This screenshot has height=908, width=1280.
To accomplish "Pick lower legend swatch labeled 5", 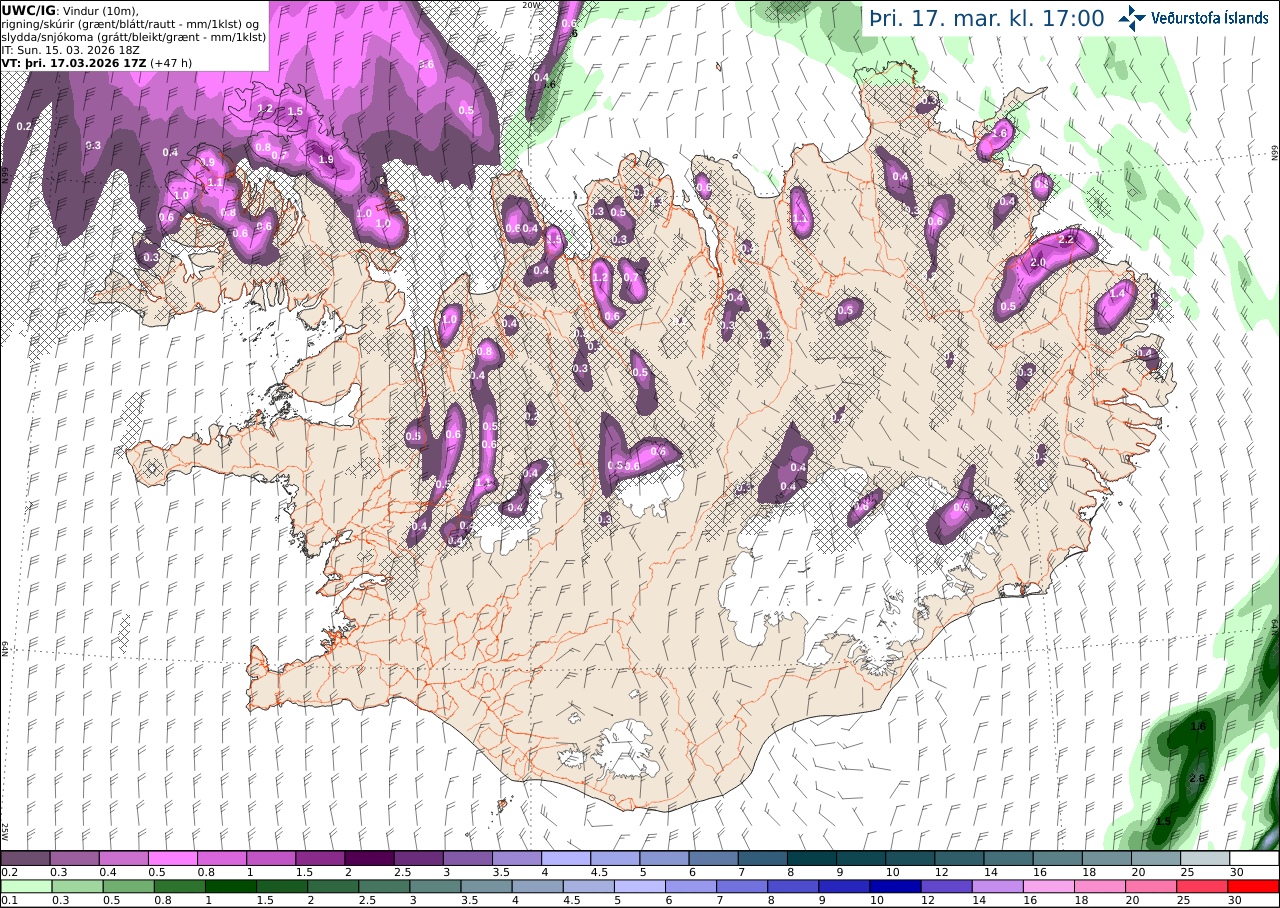I will point(640,886).
